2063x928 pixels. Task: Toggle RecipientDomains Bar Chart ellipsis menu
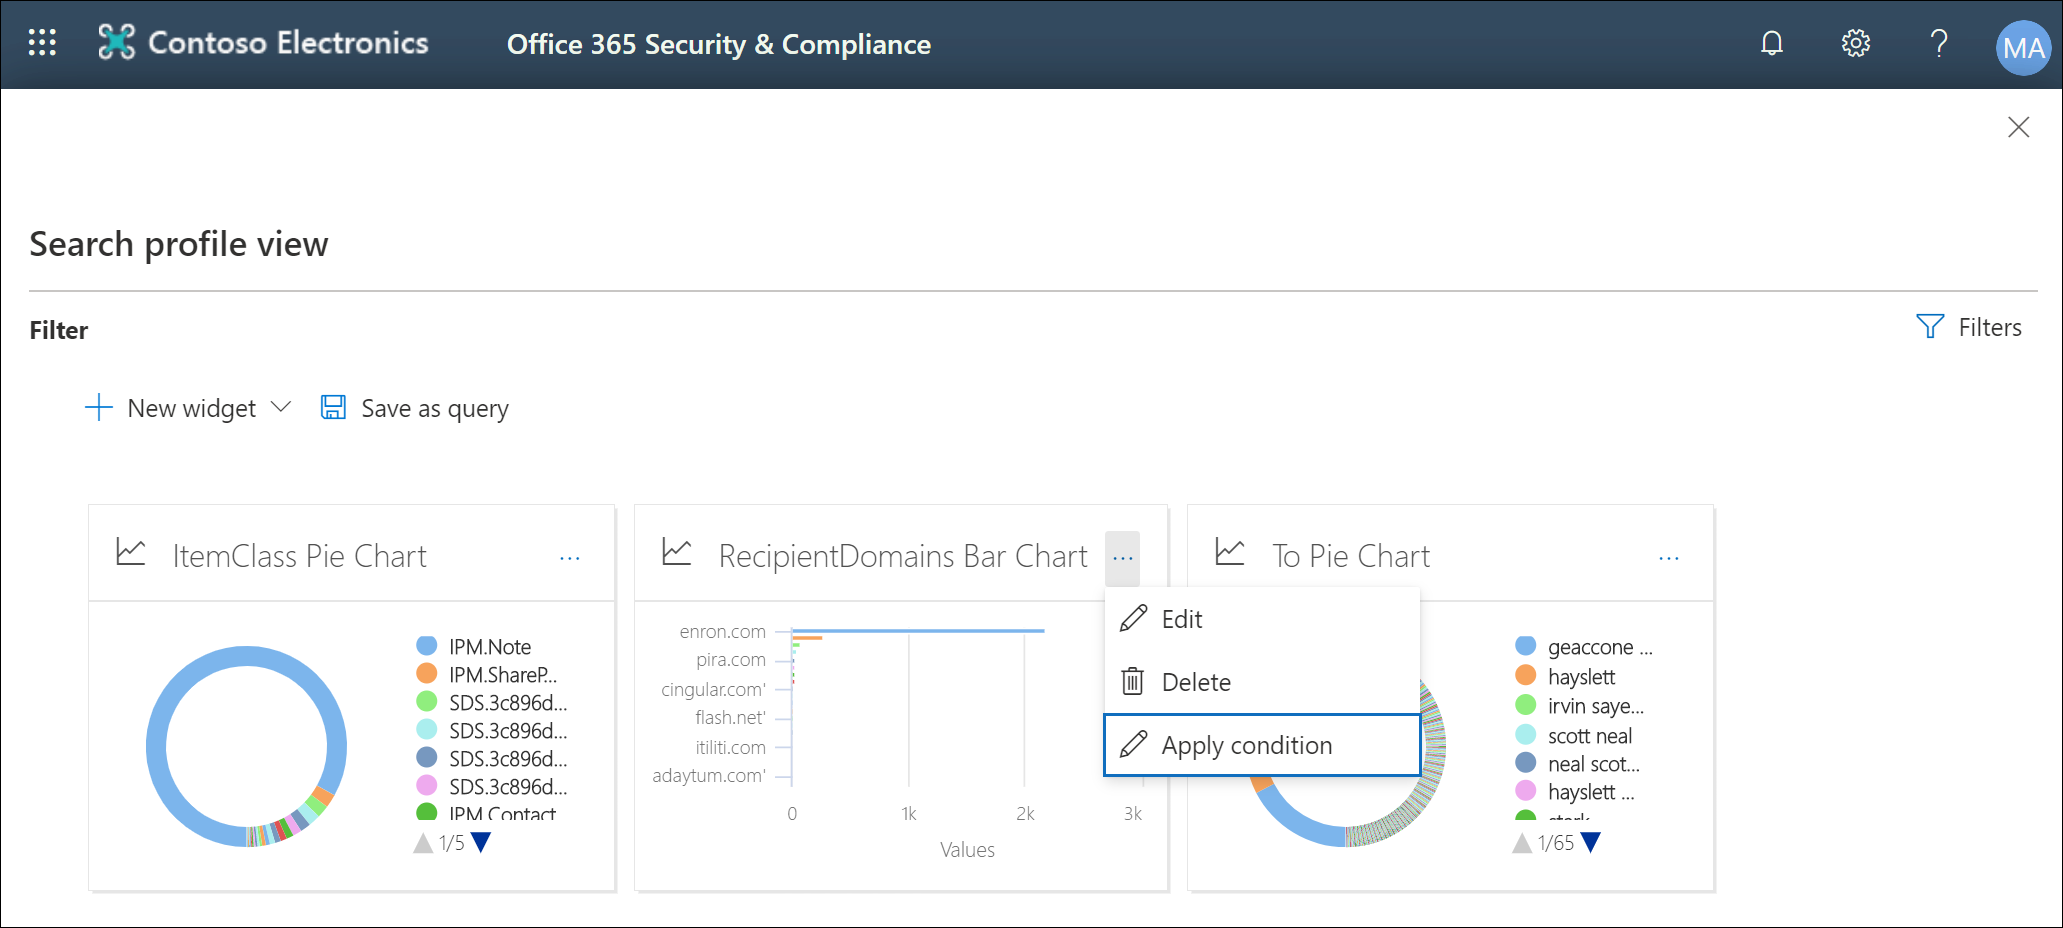(1123, 558)
